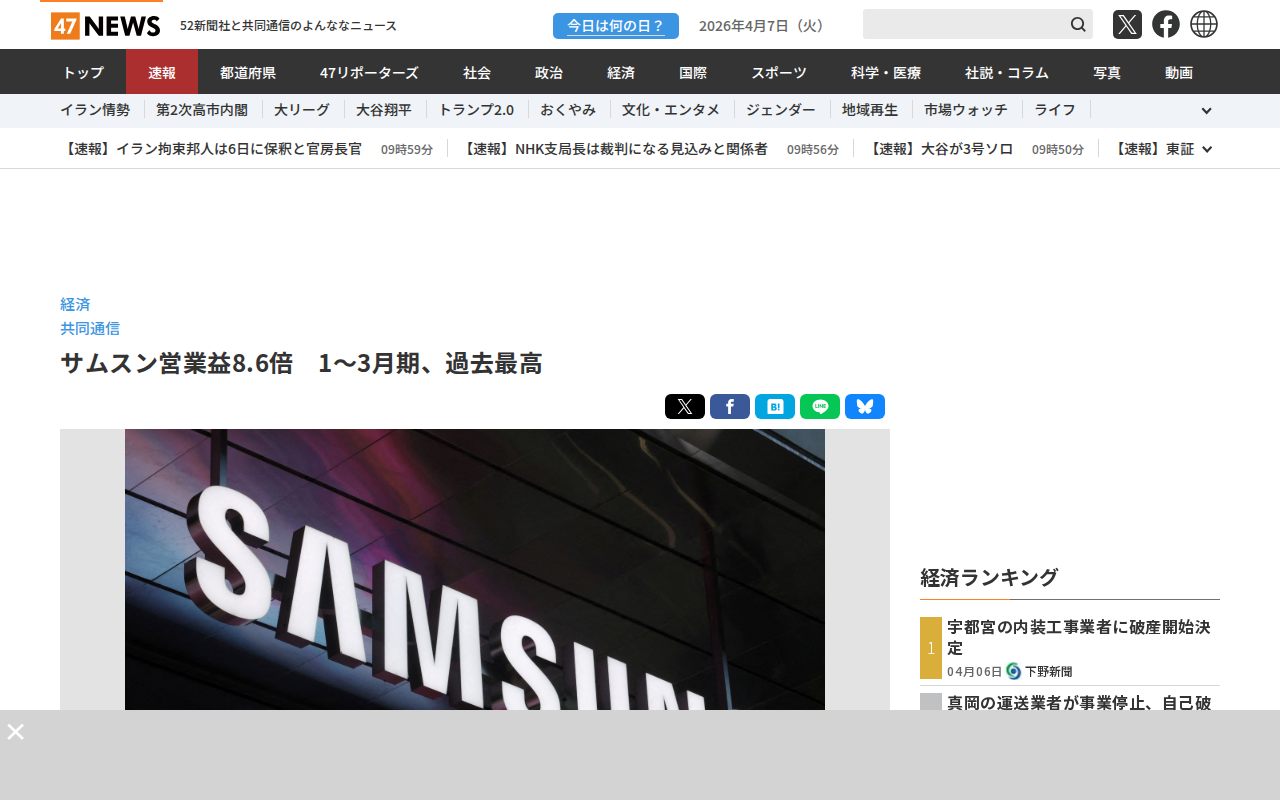Select the 文化・エンタメ topic link
This screenshot has width=1280, height=800.
click(x=671, y=110)
